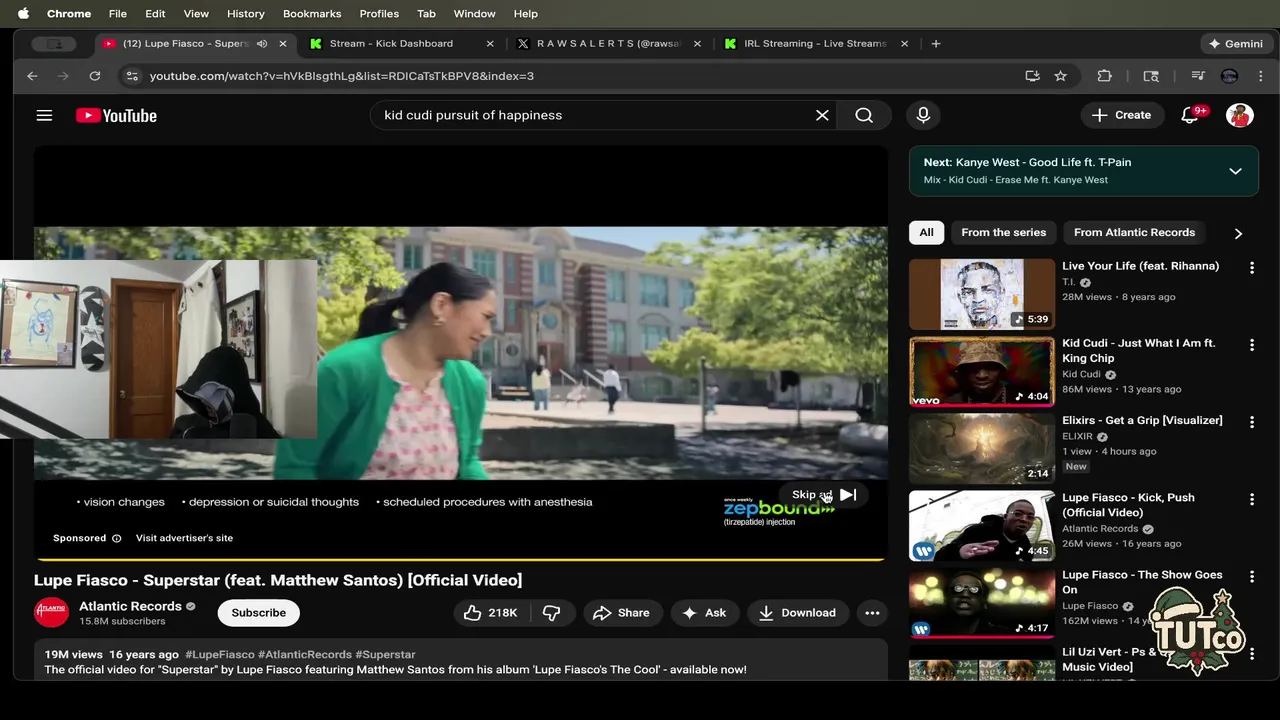The image size is (1280, 720).
Task: Open the YouTube guide hamburger menu
Action: click(44, 115)
